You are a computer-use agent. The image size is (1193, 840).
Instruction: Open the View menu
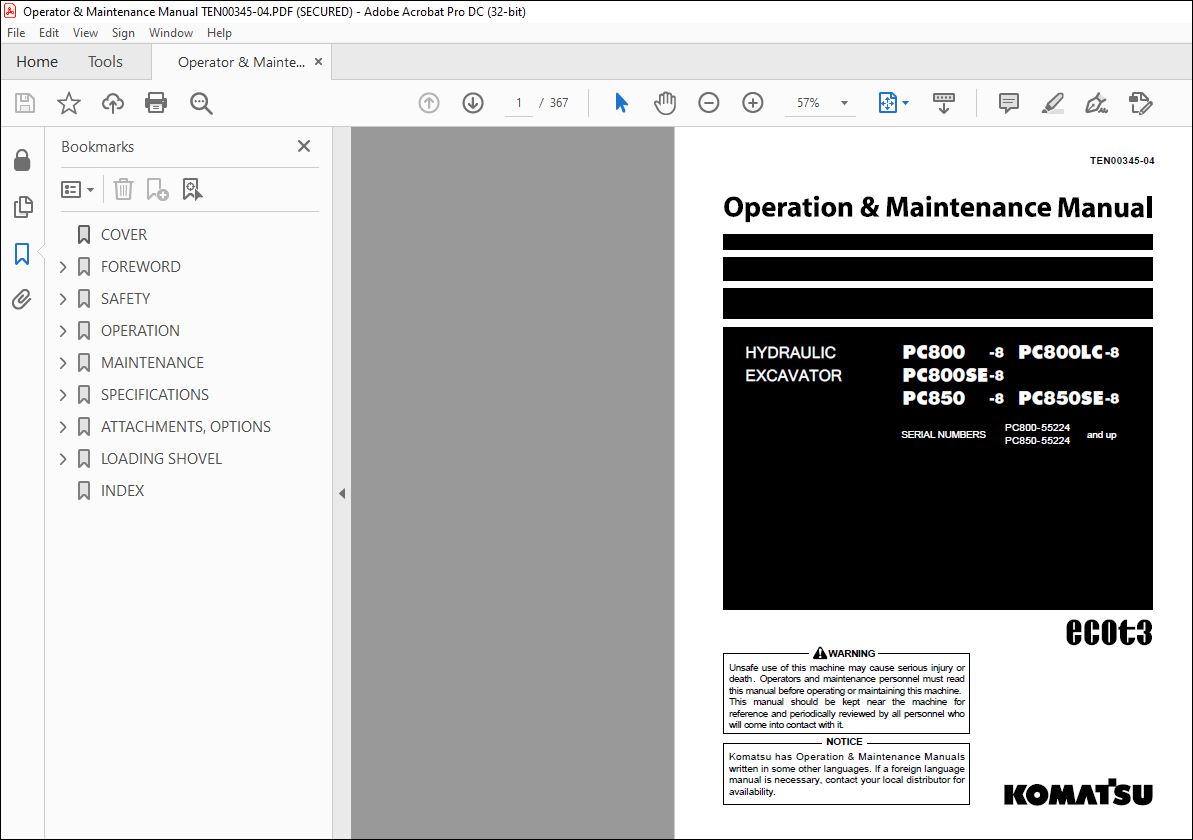pyautogui.click(x=85, y=33)
